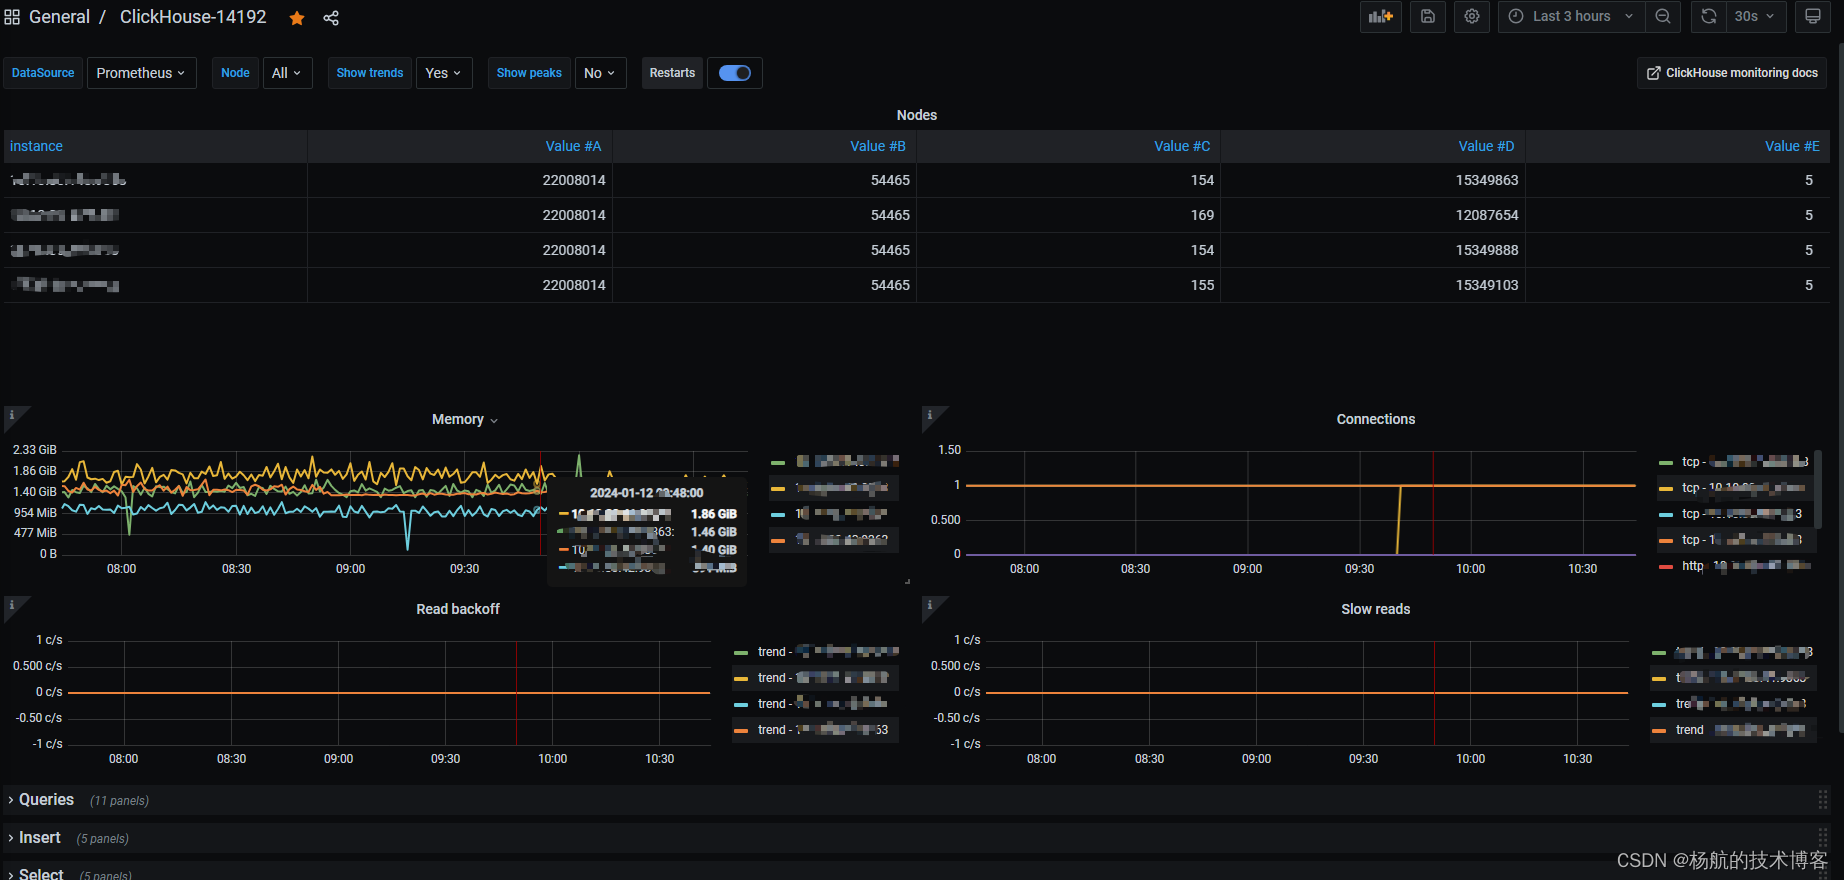Click the Restarts variable label
The image size is (1844, 880).
pos(672,73)
